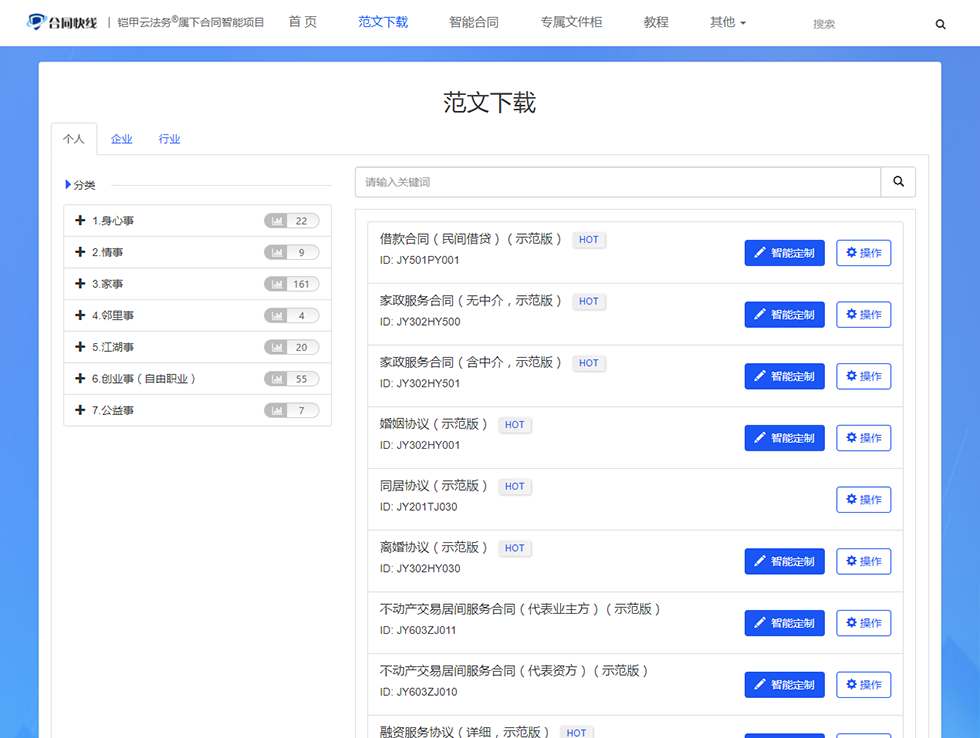This screenshot has width=980, height=738.
Task: Open 同居协议（示范版）
Action: point(433,486)
